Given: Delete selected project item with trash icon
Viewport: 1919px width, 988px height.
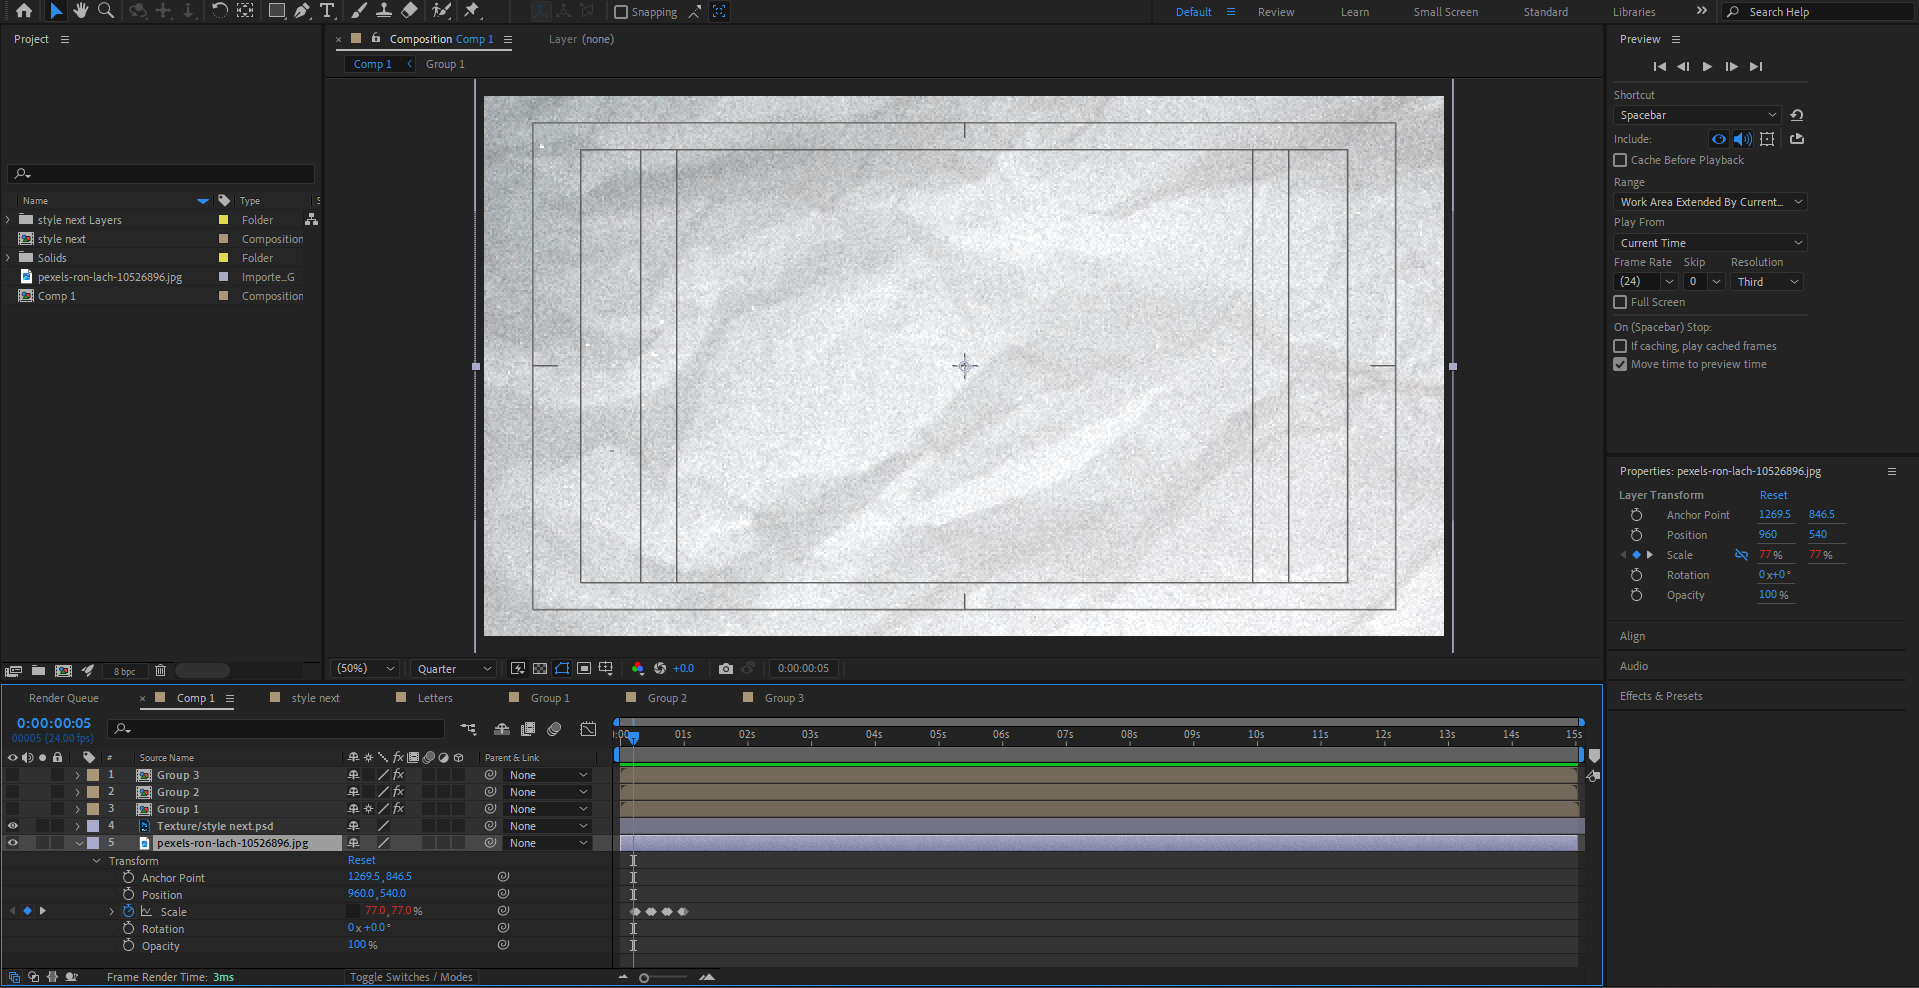Looking at the screenshot, I should tap(160, 671).
